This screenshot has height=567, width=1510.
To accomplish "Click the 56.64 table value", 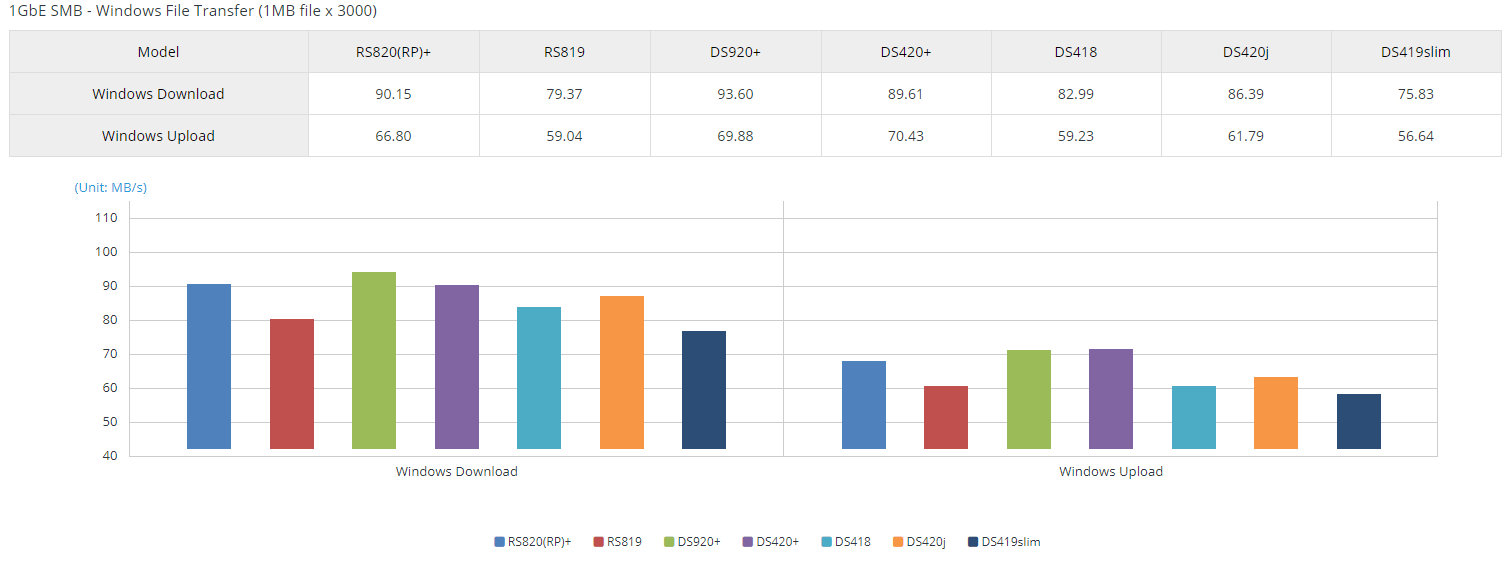I will (1416, 136).
